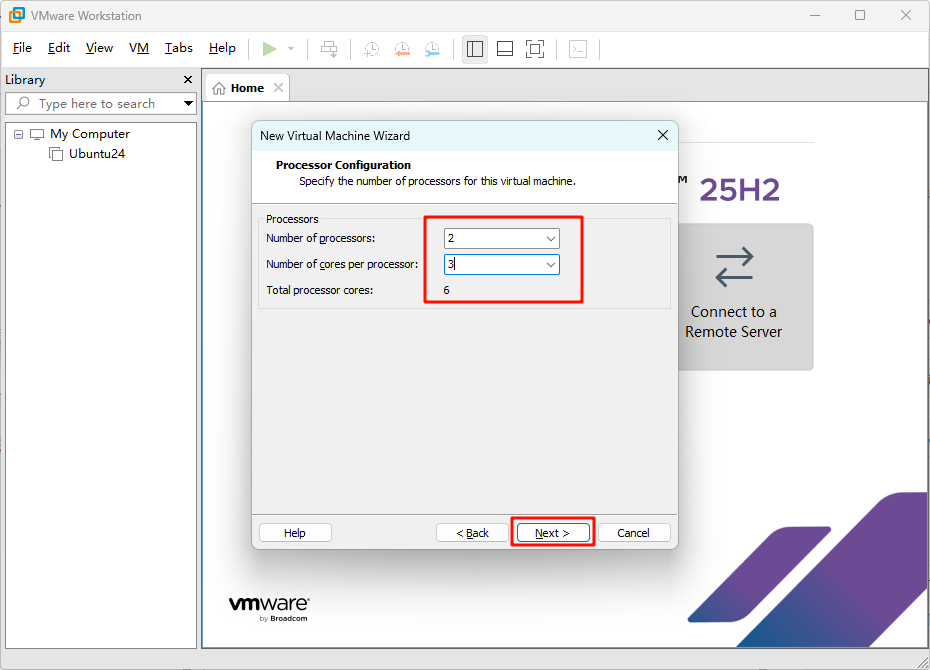
Task: Click the Take Snapshot toolbar icon
Action: (372, 49)
